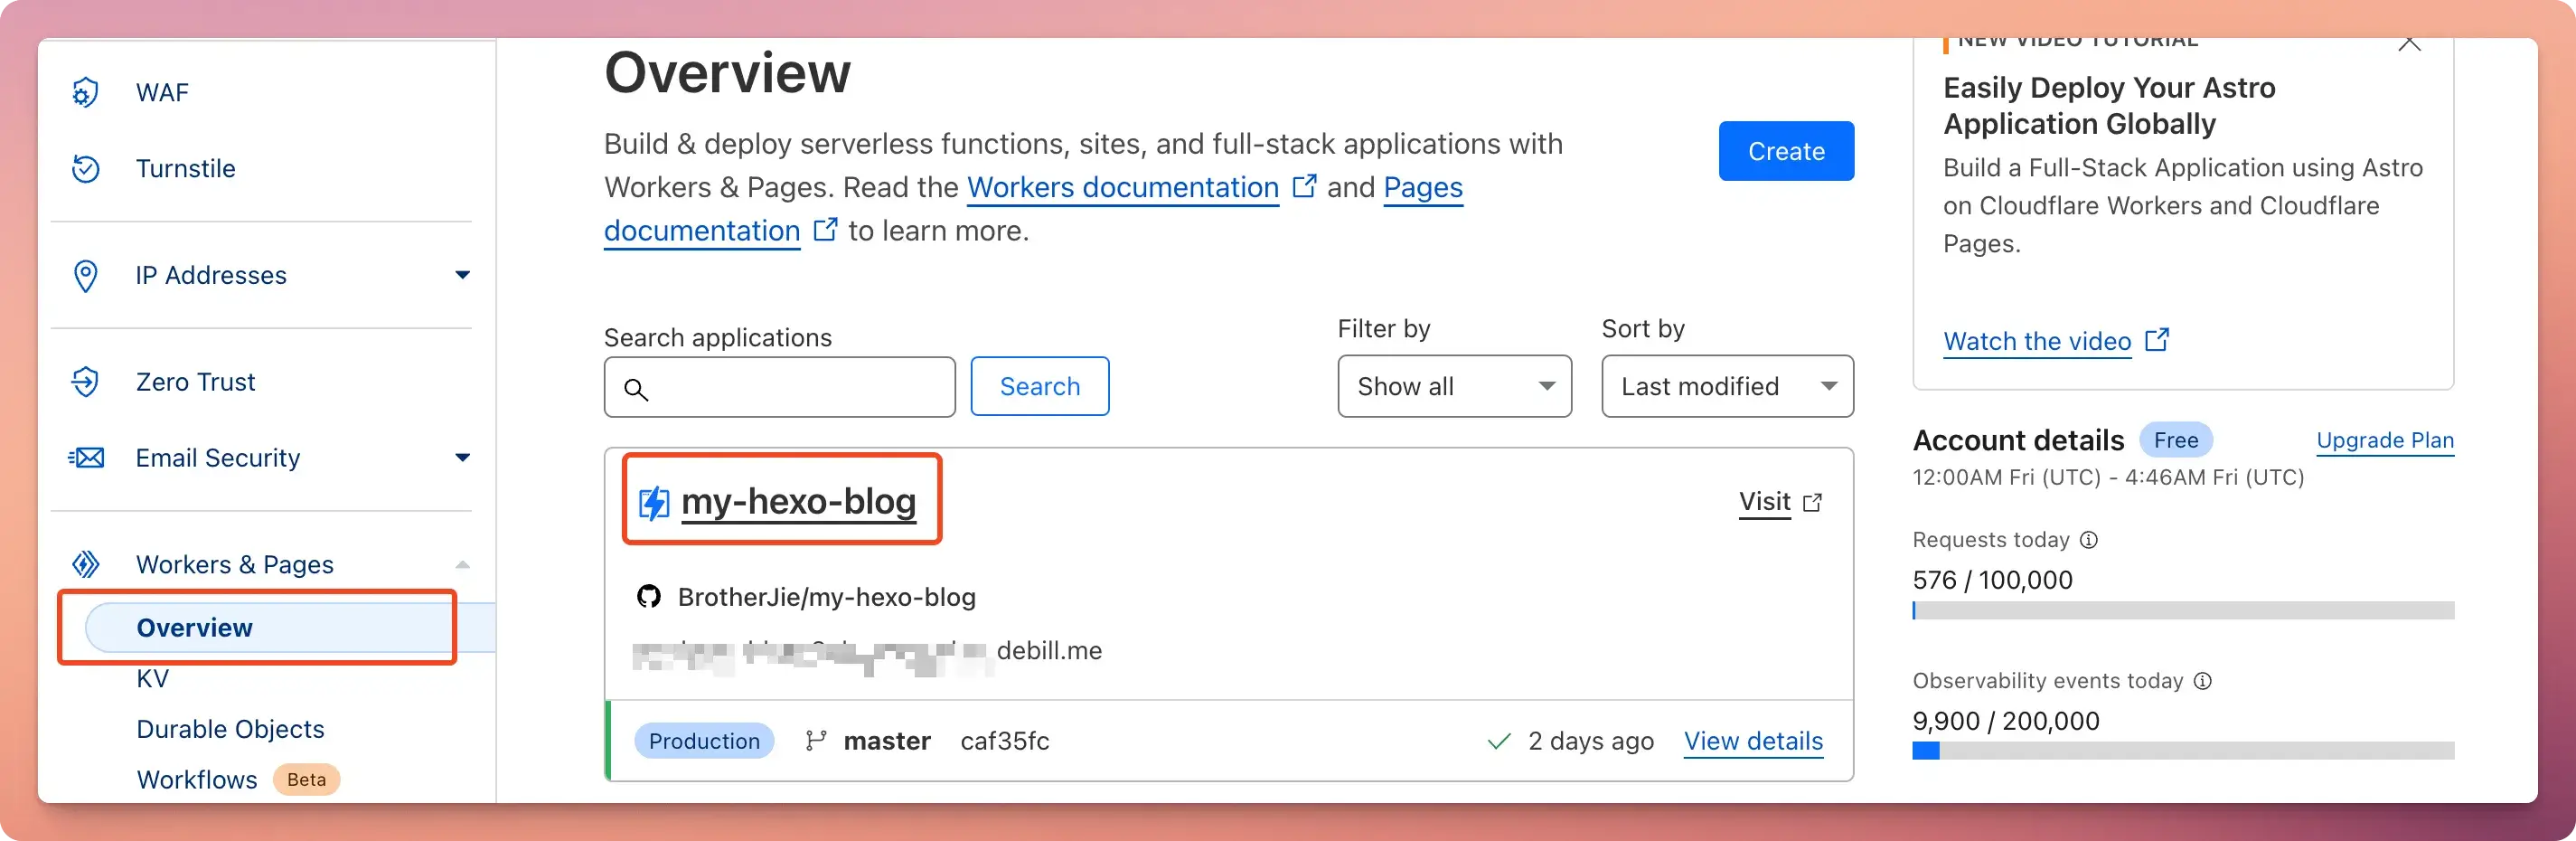The image size is (2576, 841).
Task: Click external icon after Workers documentation
Action: coord(1304,187)
